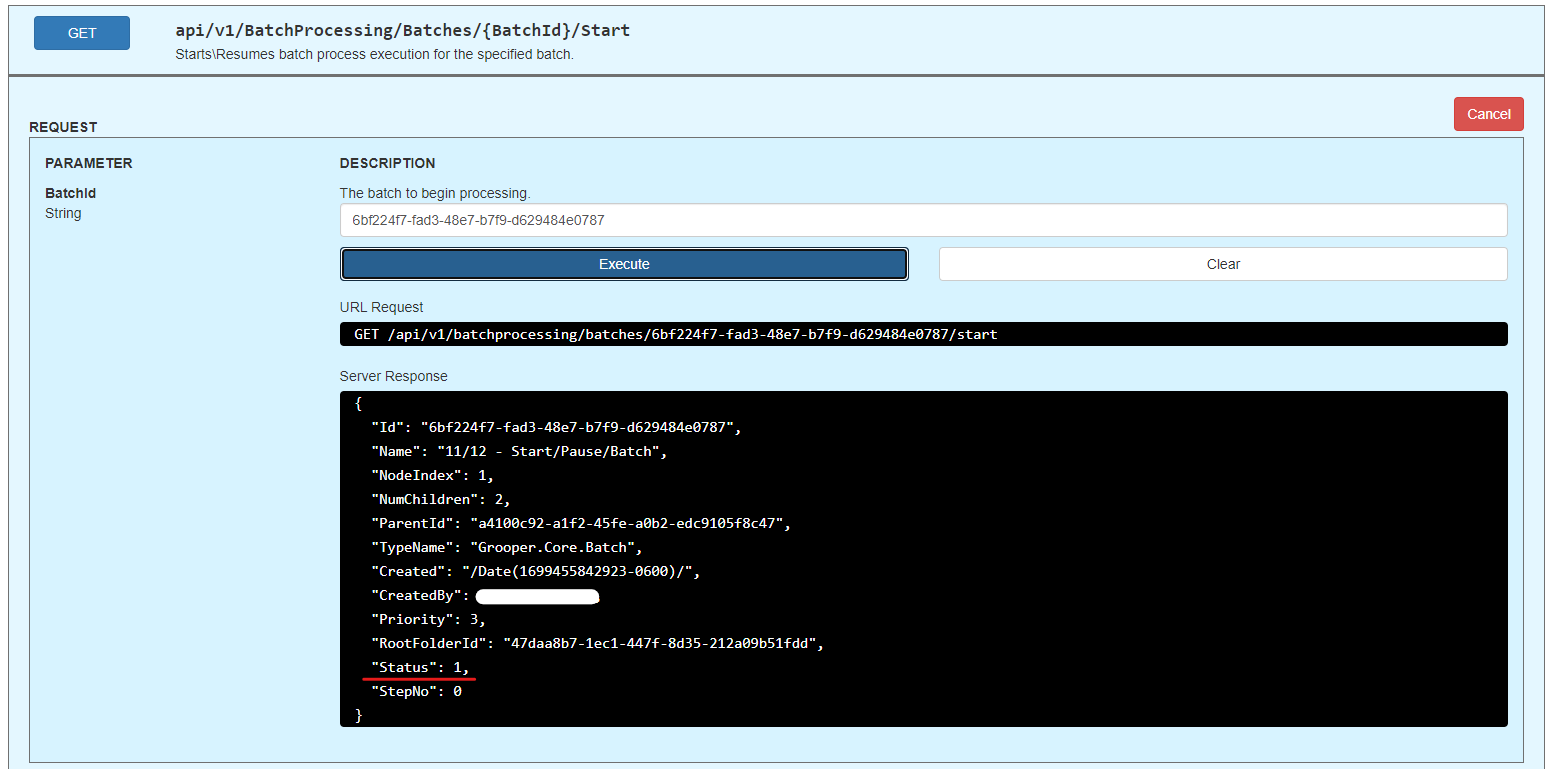Click the BatchId parameter name label
Image resolution: width=1550 pixels, height=769 pixels.
point(70,193)
